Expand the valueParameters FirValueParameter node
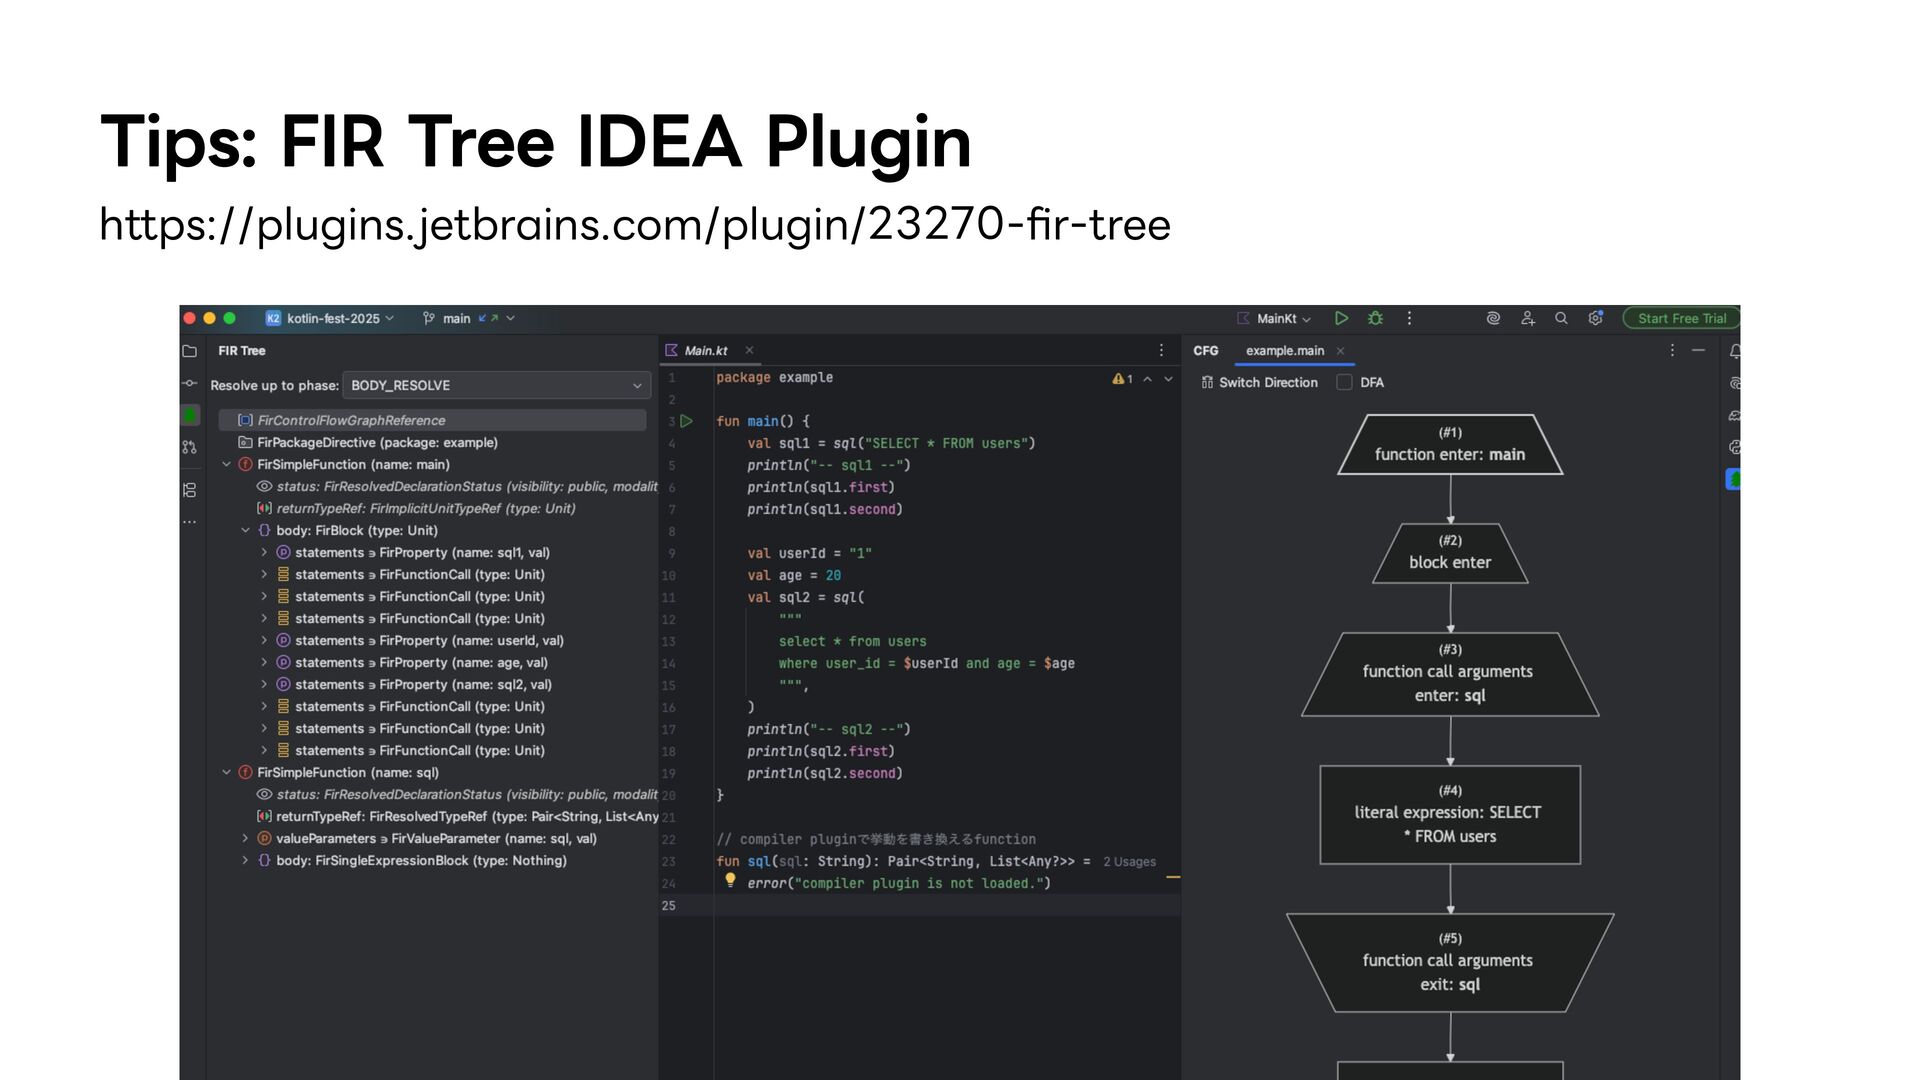This screenshot has width=1920, height=1080. coord(245,838)
